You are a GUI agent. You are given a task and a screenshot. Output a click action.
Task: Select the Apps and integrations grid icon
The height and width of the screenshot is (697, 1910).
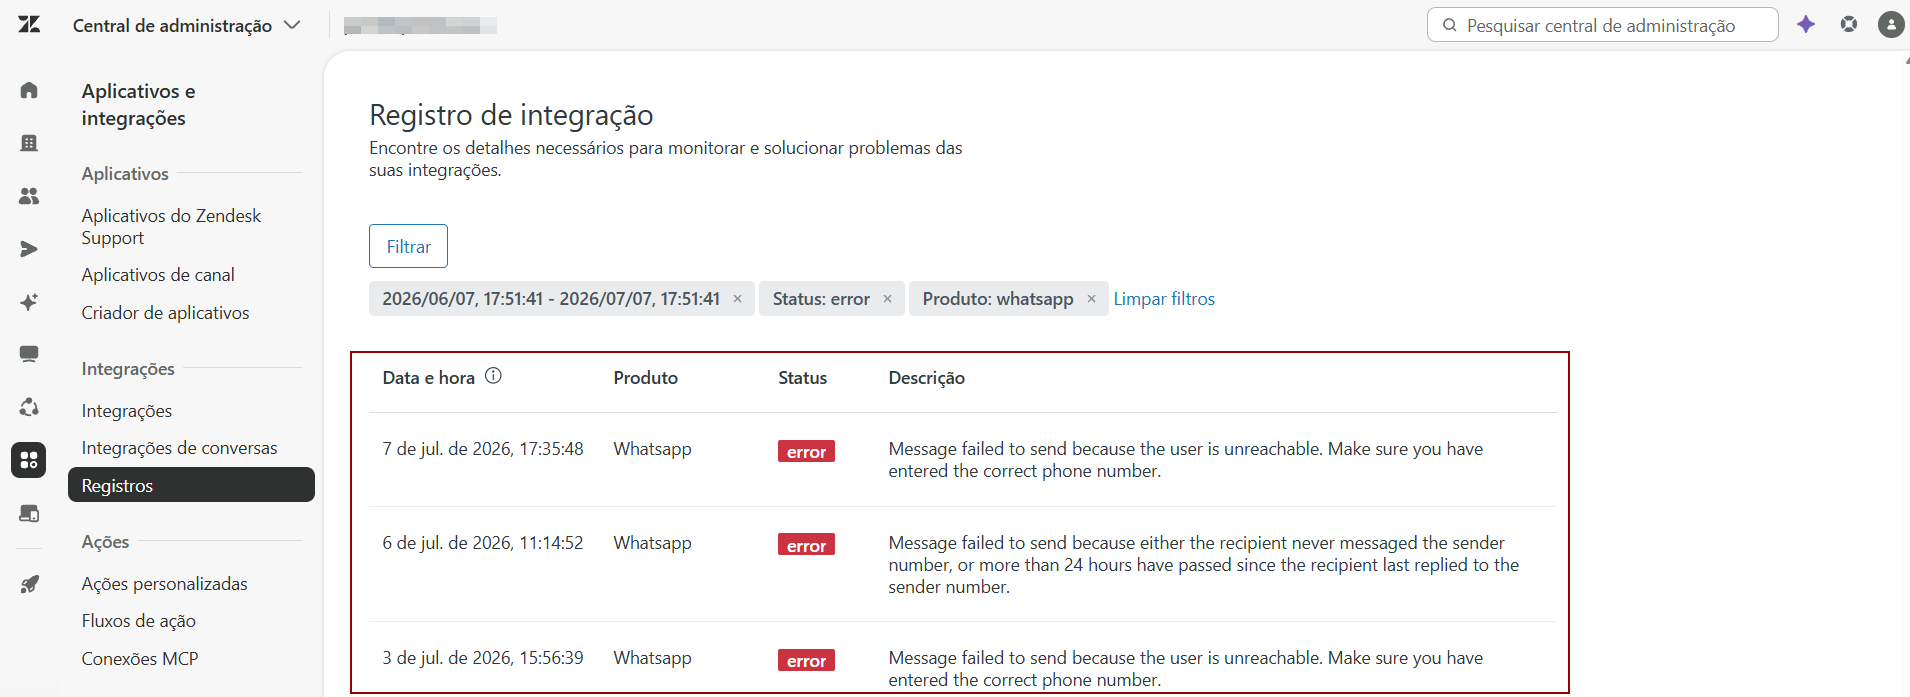click(29, 460)
